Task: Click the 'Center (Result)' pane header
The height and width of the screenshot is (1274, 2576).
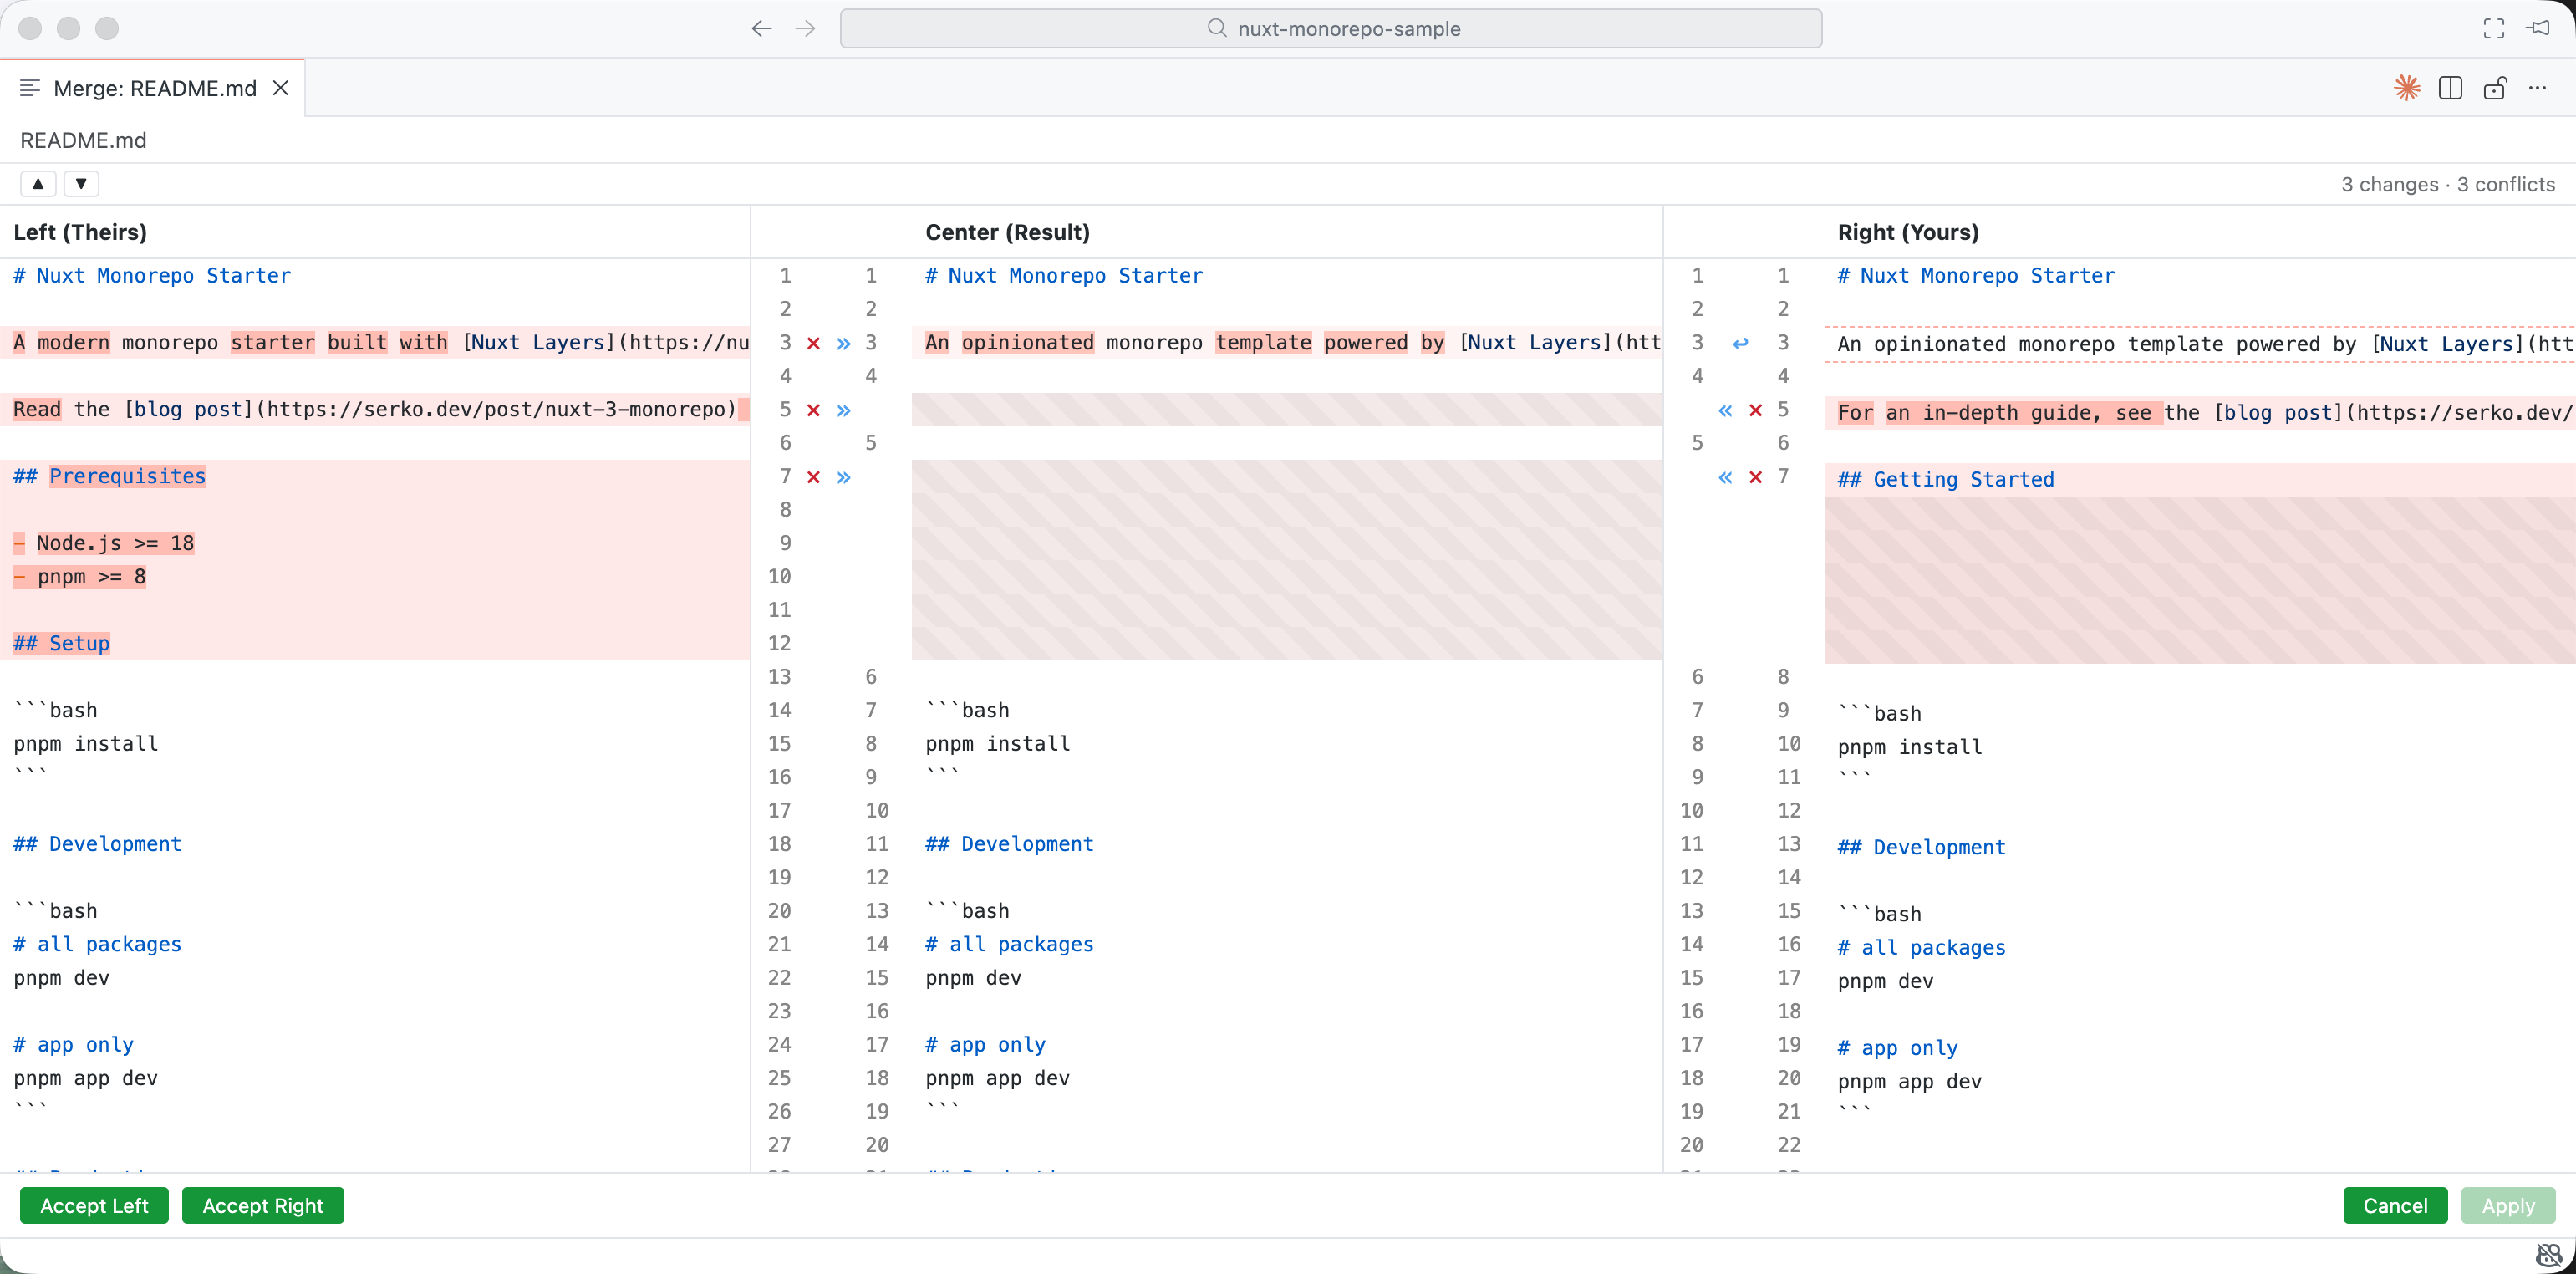Action: click(1007, 232)
